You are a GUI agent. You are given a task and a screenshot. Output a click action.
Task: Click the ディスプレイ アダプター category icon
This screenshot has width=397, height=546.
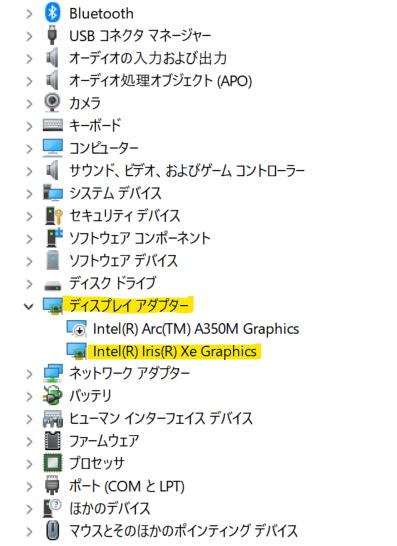click(x=53, y=306)
